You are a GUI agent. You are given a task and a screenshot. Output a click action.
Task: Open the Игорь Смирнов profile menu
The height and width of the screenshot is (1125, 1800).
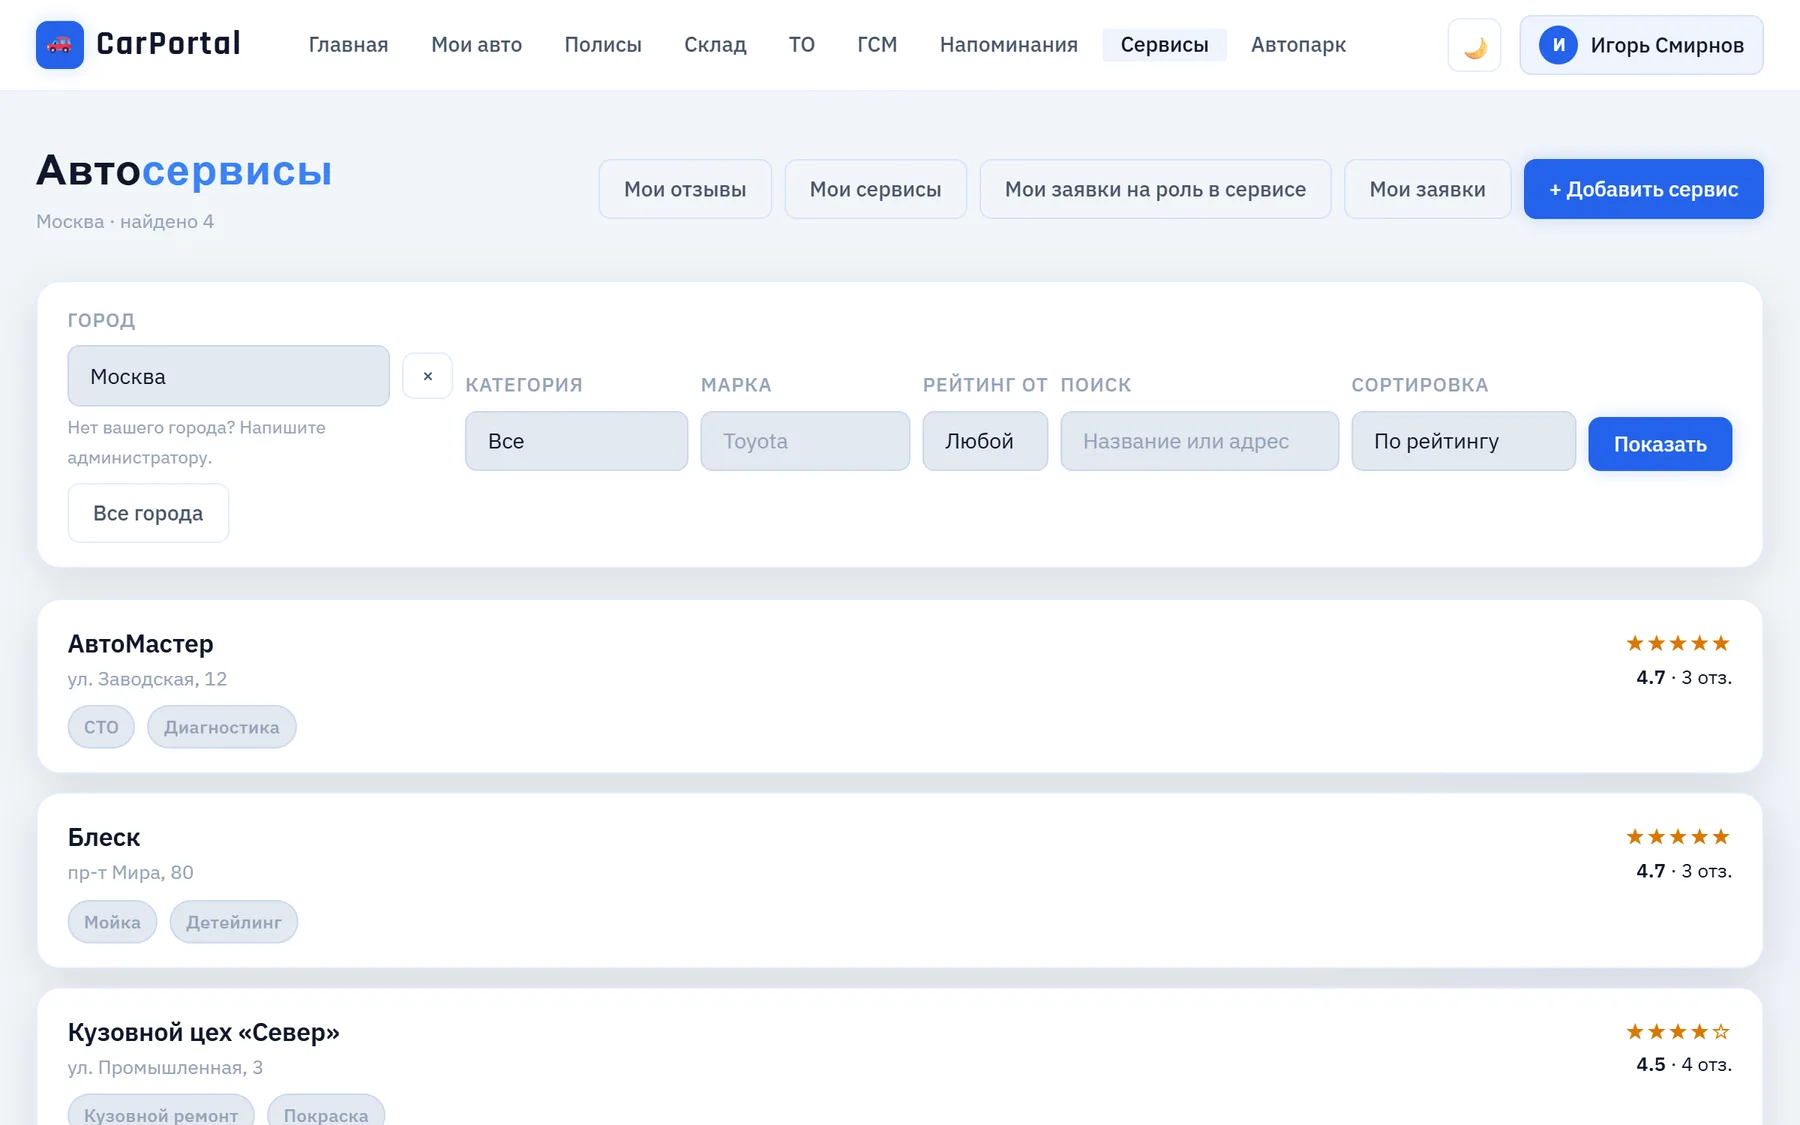tap(1641, 45)
